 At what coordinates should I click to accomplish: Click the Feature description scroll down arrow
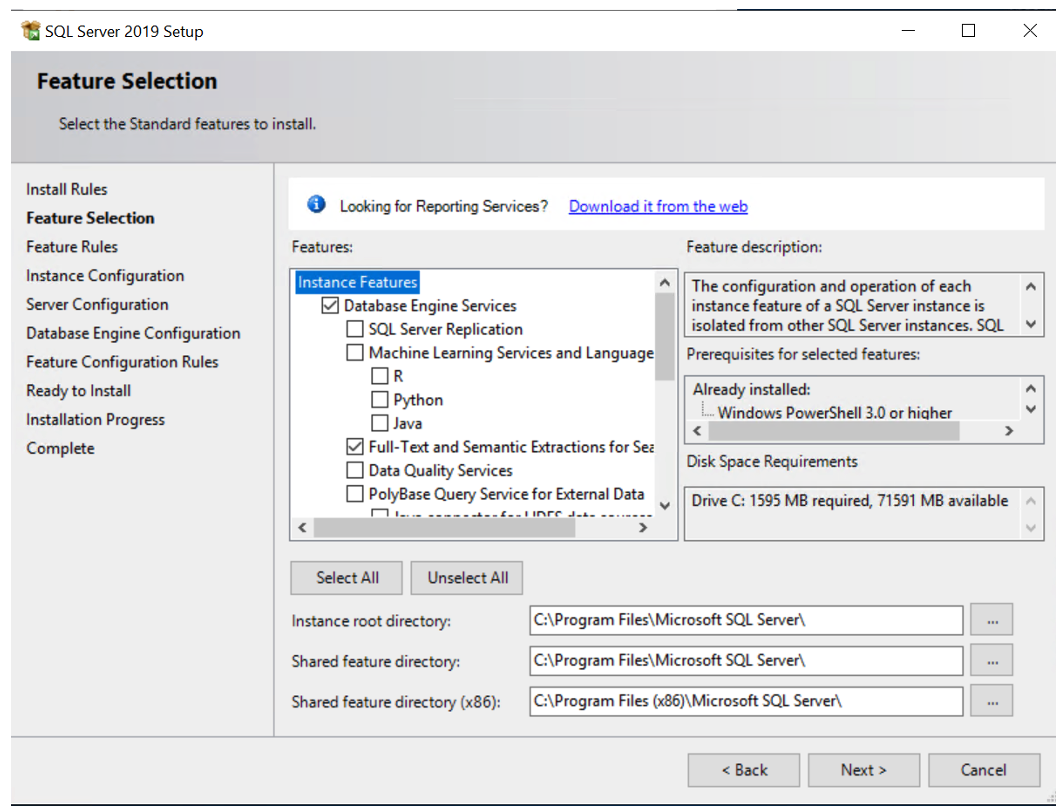coord(1030,323)
